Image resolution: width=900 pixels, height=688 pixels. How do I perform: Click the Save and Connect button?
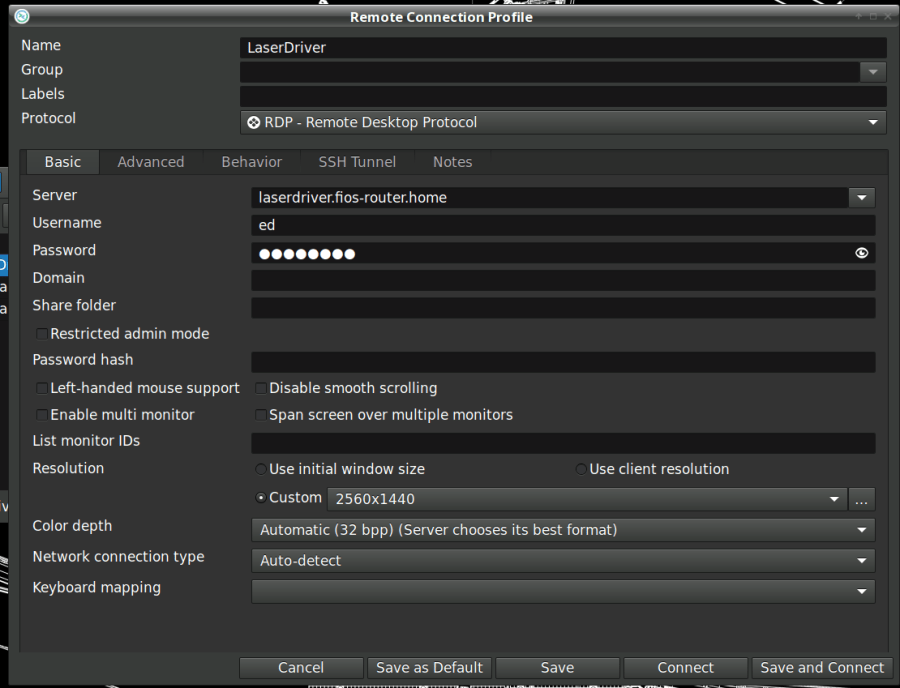(x=822, y=668)
